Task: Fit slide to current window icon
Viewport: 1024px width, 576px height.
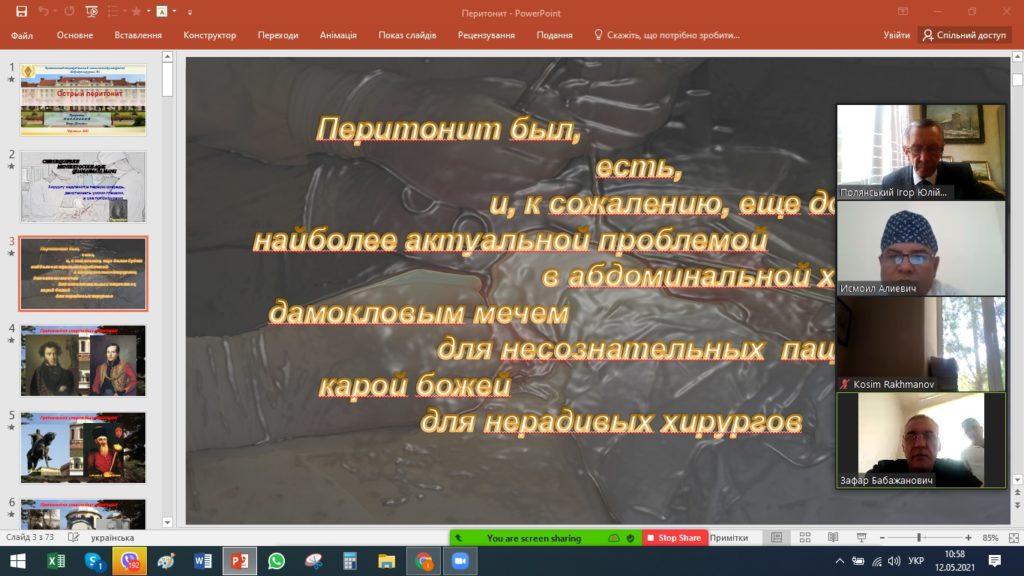Action: pyautogui.click(x=1010, y=538)
